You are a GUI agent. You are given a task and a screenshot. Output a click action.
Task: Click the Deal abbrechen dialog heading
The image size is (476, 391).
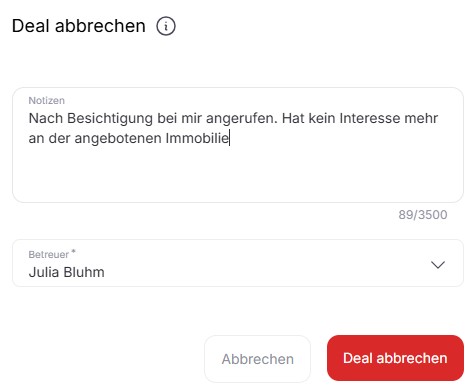click(79, 26)
